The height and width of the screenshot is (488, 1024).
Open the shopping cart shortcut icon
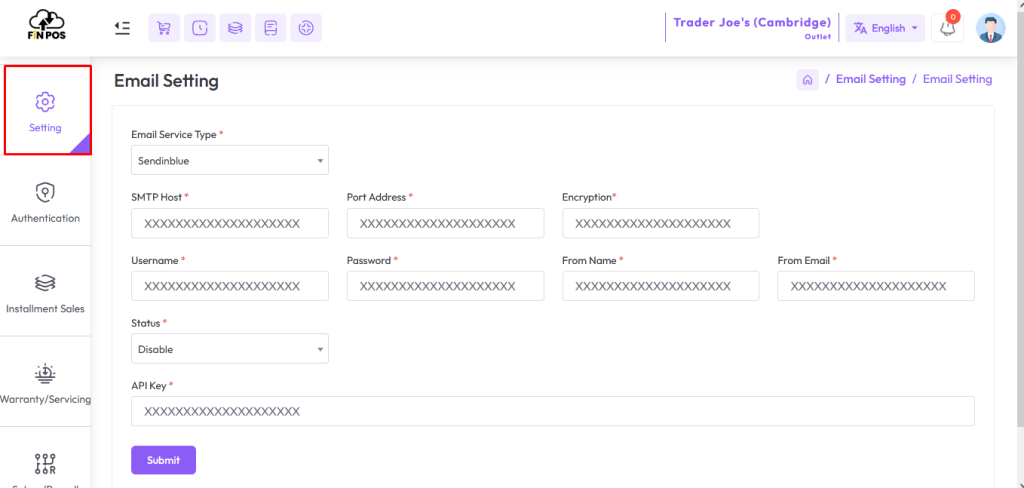click(x=165, y=28)
